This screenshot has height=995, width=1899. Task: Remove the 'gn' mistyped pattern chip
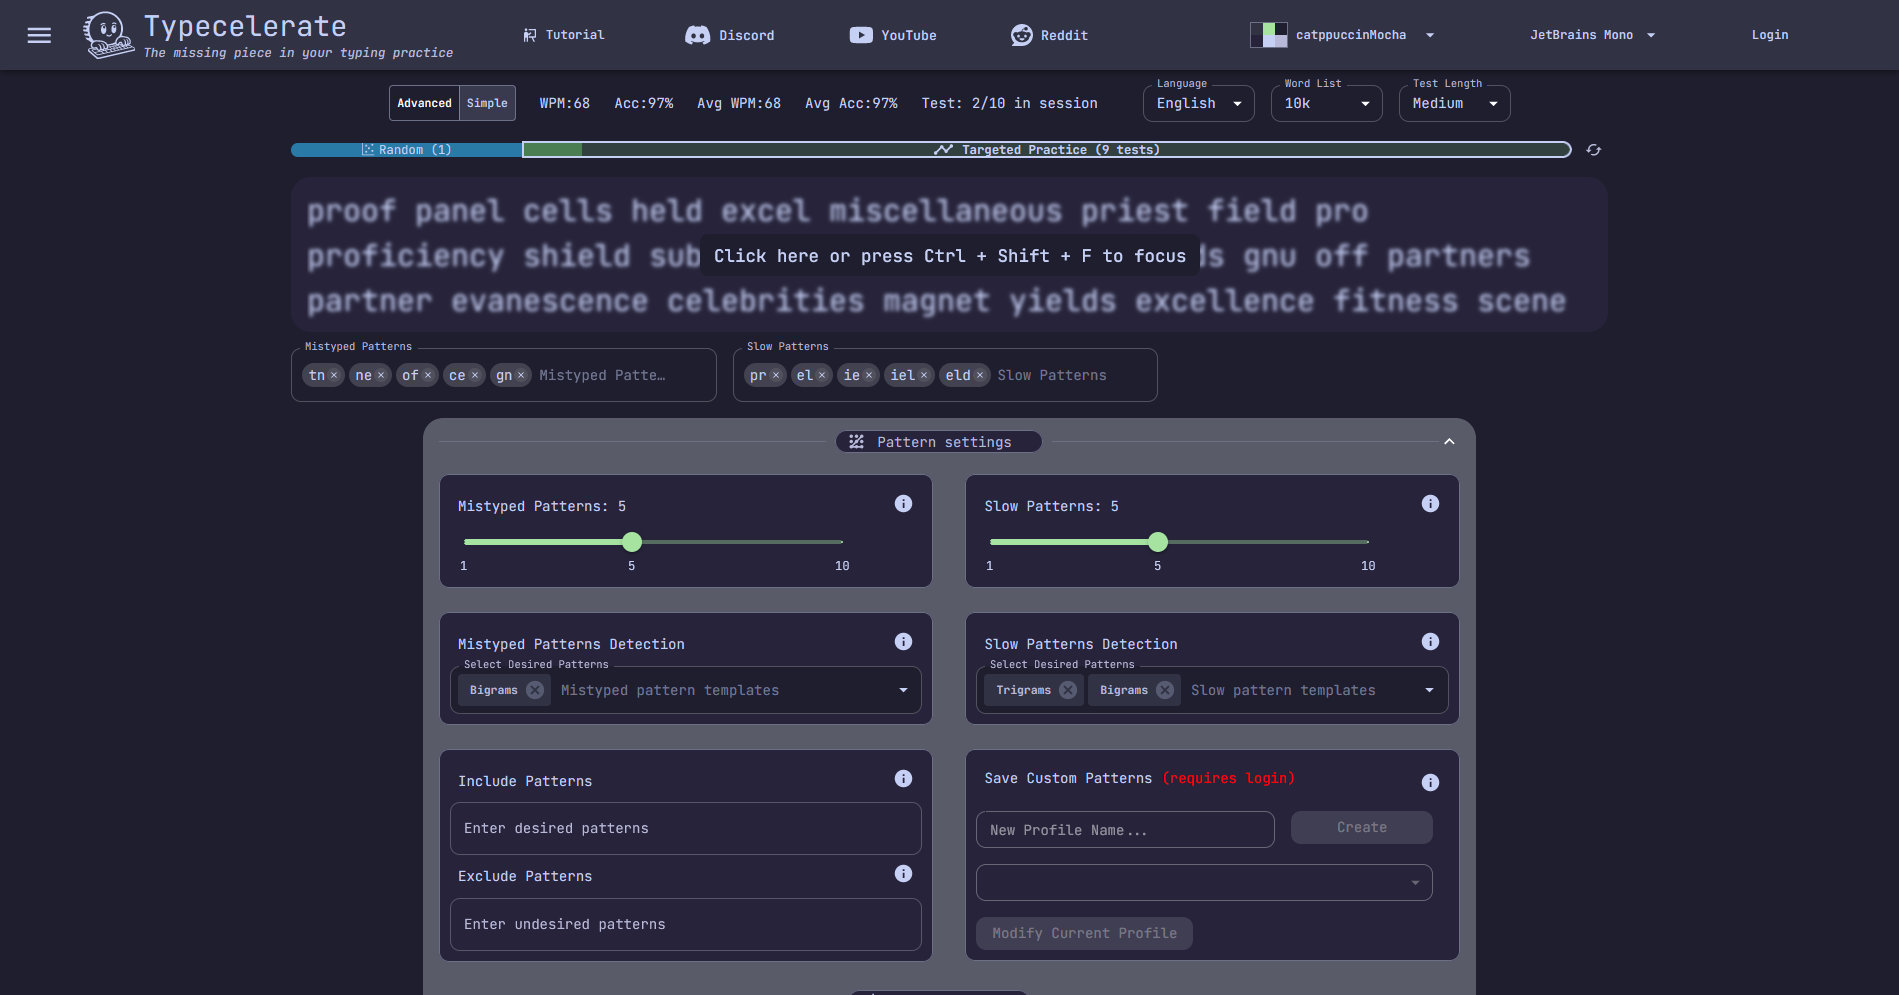click(521, 376)
